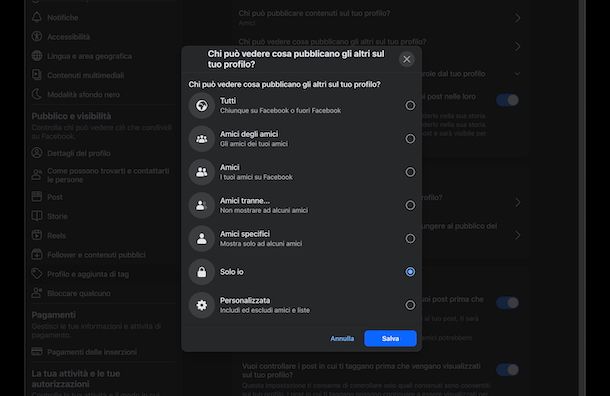Click the moon icon for Modalità sfondo nero
Viewport: 610px width, 396px height.
(x=37, y=94)
